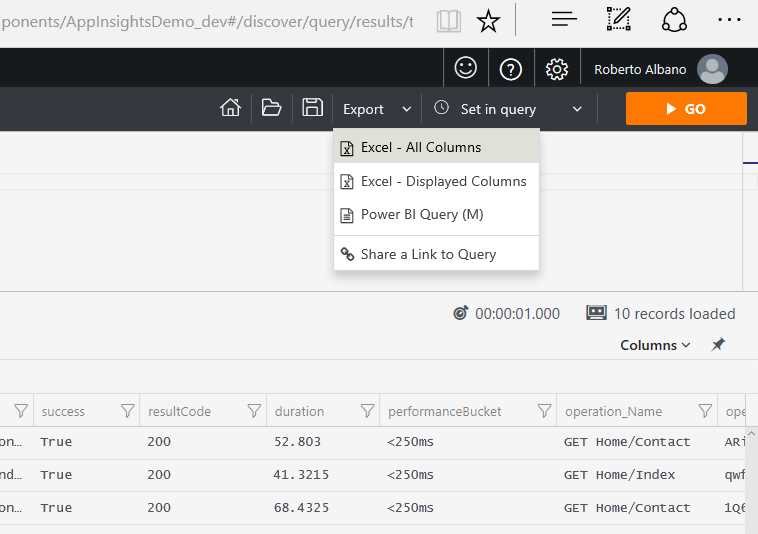Screen dimensions: 758x534
Task: Run the query with GO button
Action: point(686,109)
